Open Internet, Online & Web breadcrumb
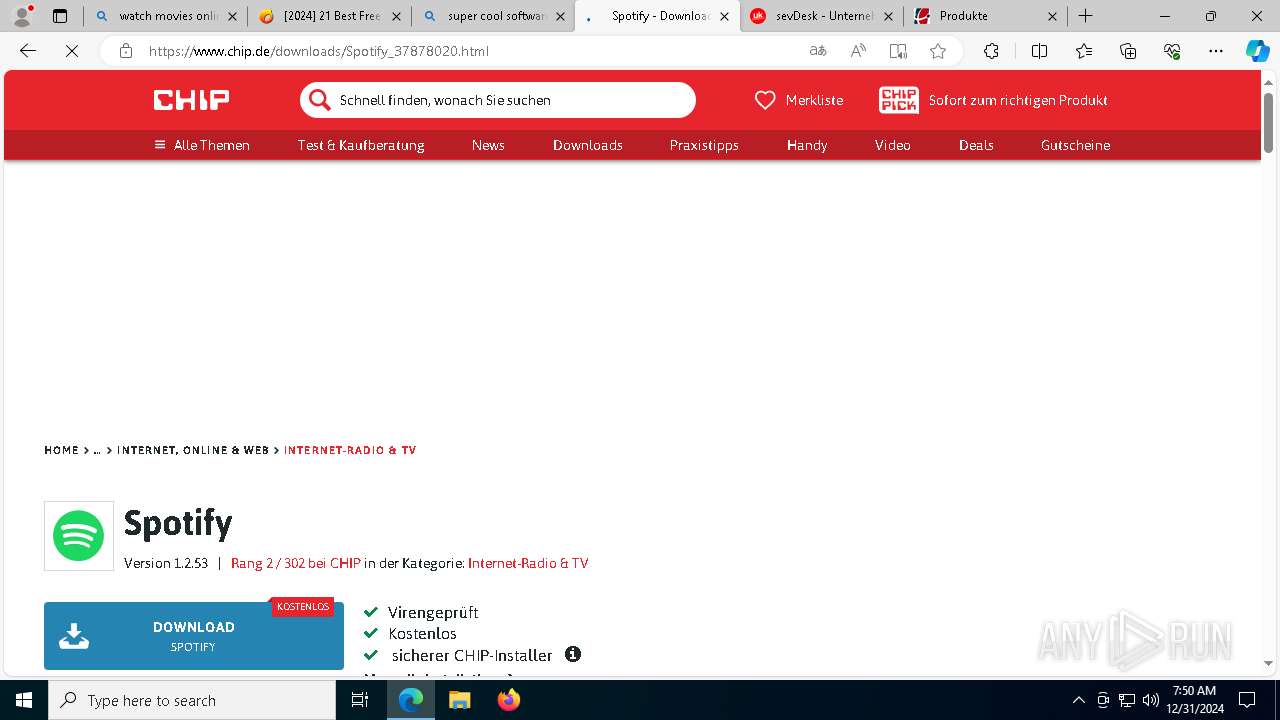The image size is (1280, 720). coord(193,450)
